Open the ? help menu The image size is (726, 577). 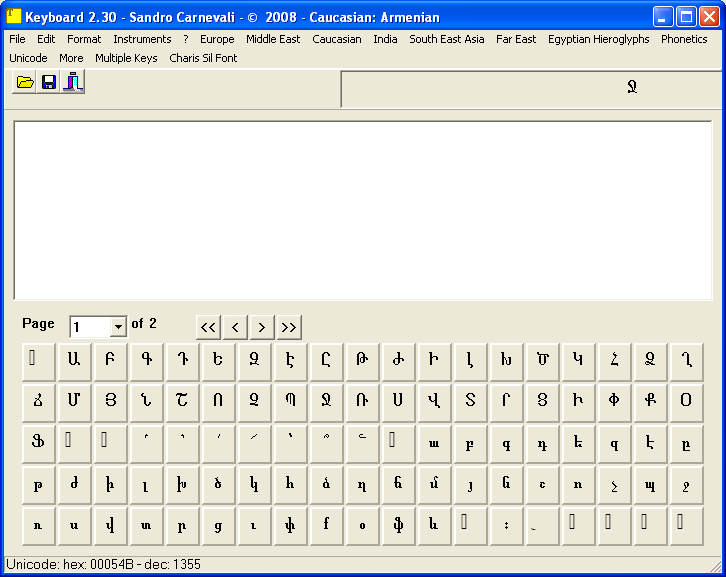pos(186,39)
